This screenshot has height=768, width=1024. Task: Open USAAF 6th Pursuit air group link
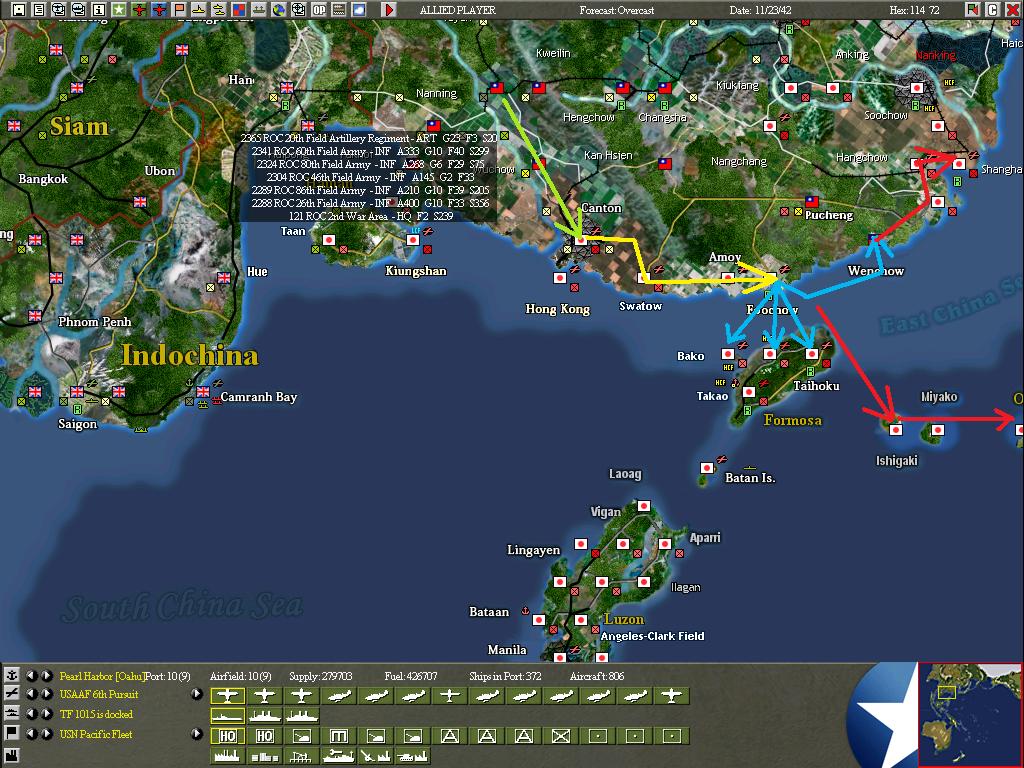pos(99,694)
